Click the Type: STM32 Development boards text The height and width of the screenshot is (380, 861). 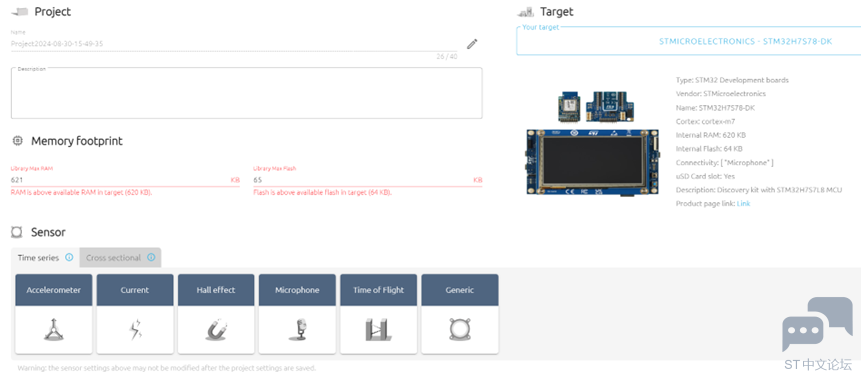pos(732,80)
